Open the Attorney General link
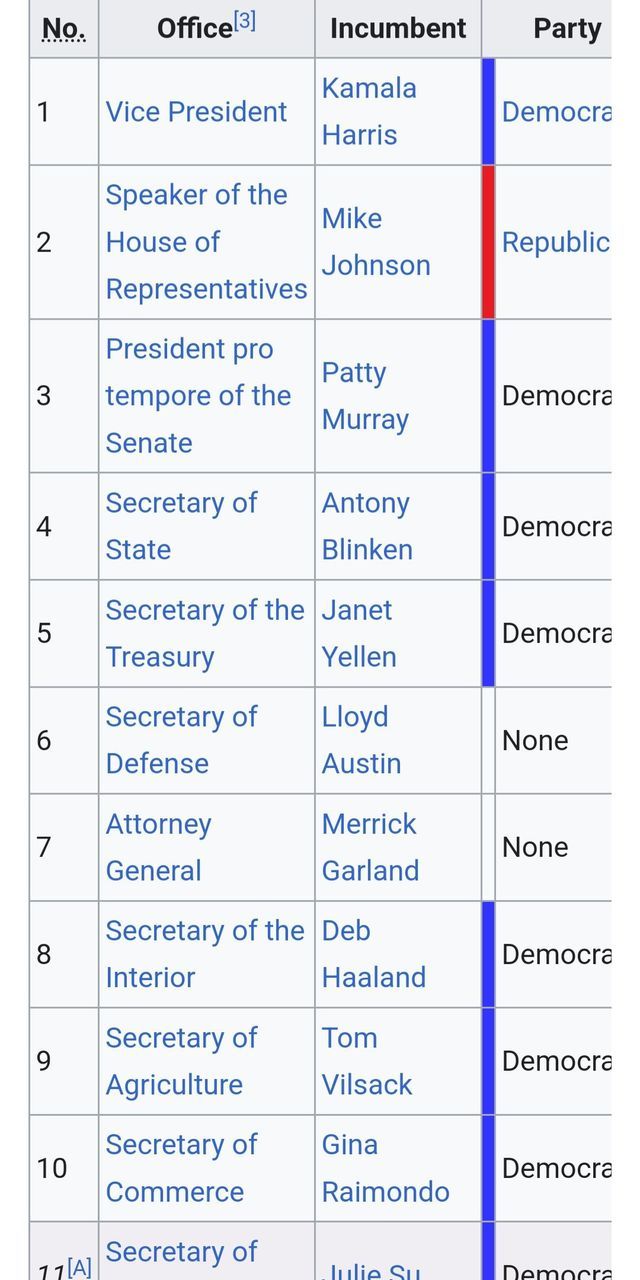 158,847
